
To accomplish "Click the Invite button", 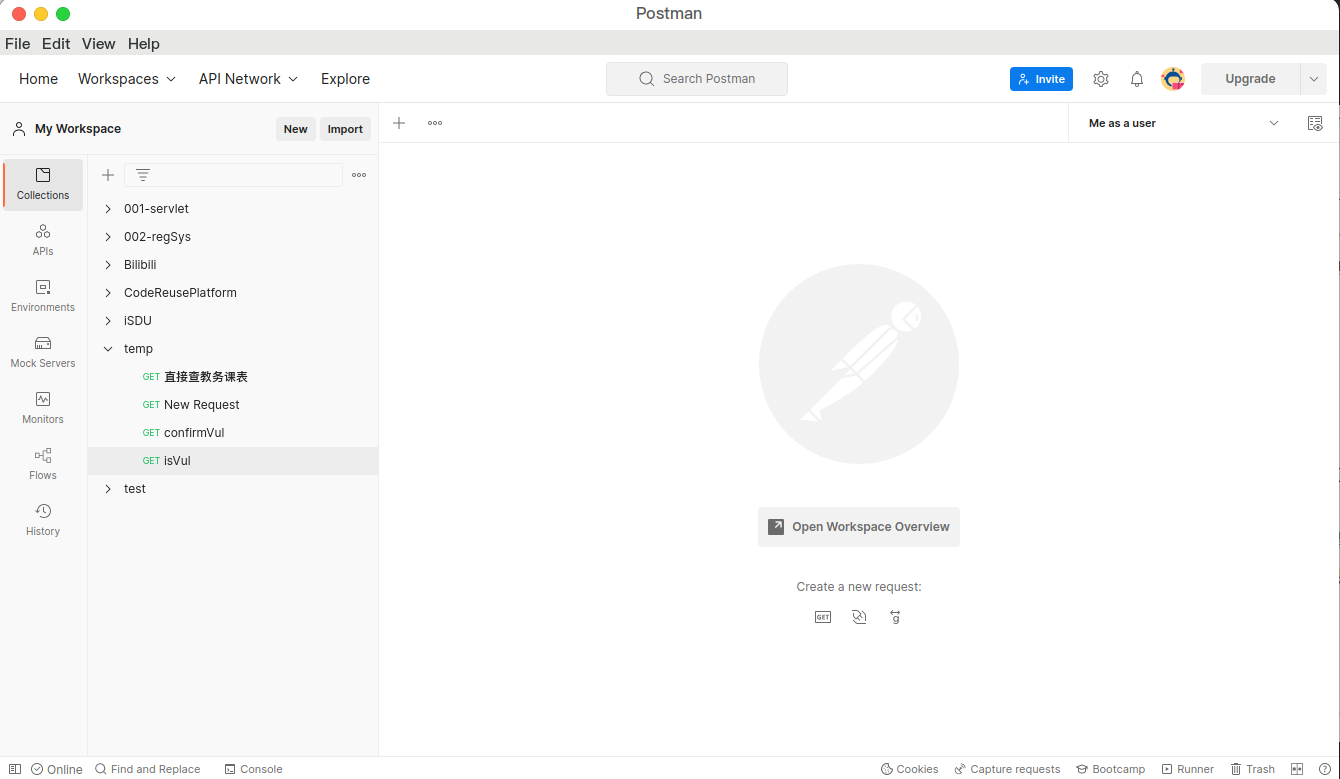I will [x=1041, y=79].
